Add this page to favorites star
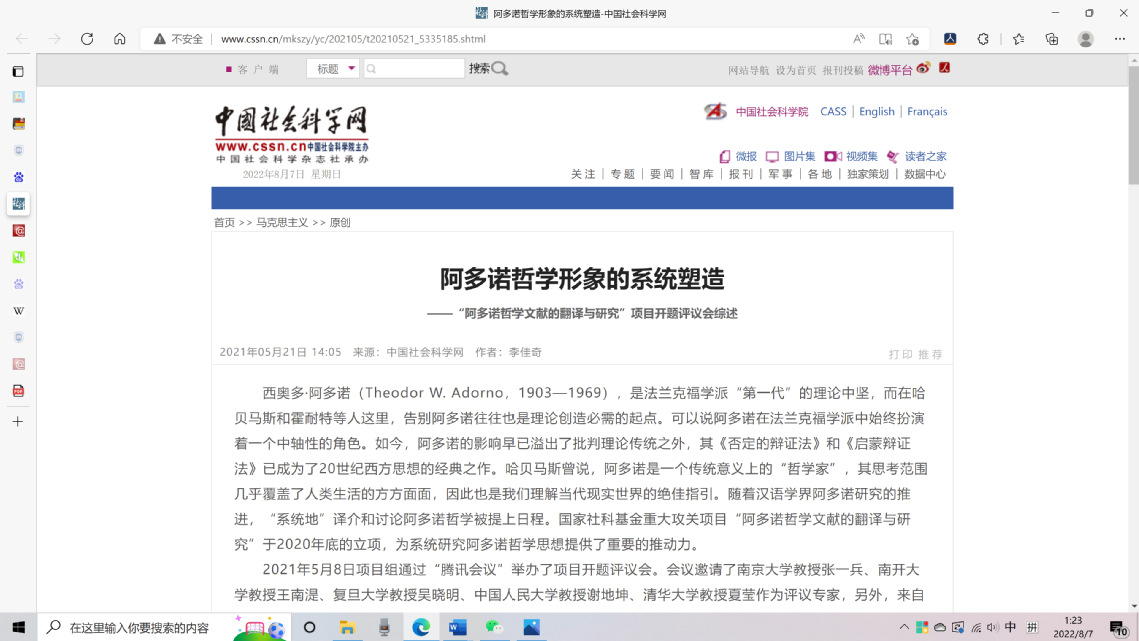The width and height of the screenshot is (1139, 641). click(x=912, y=39)
